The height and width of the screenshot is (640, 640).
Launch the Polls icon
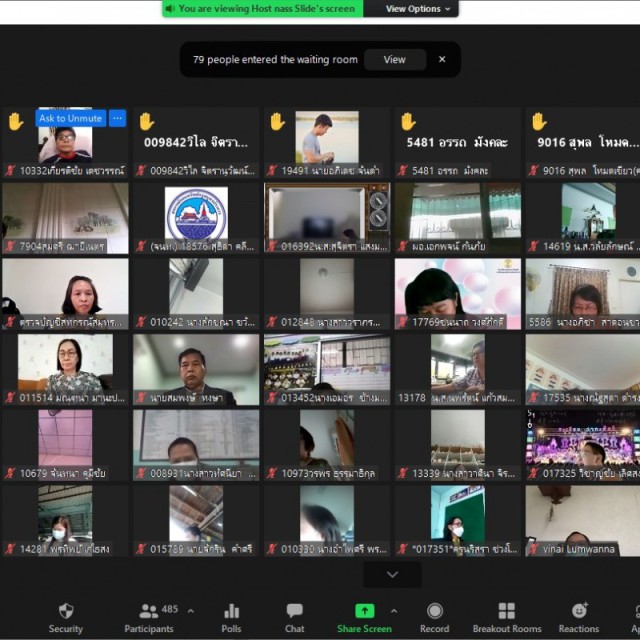(x=231, y=618)
